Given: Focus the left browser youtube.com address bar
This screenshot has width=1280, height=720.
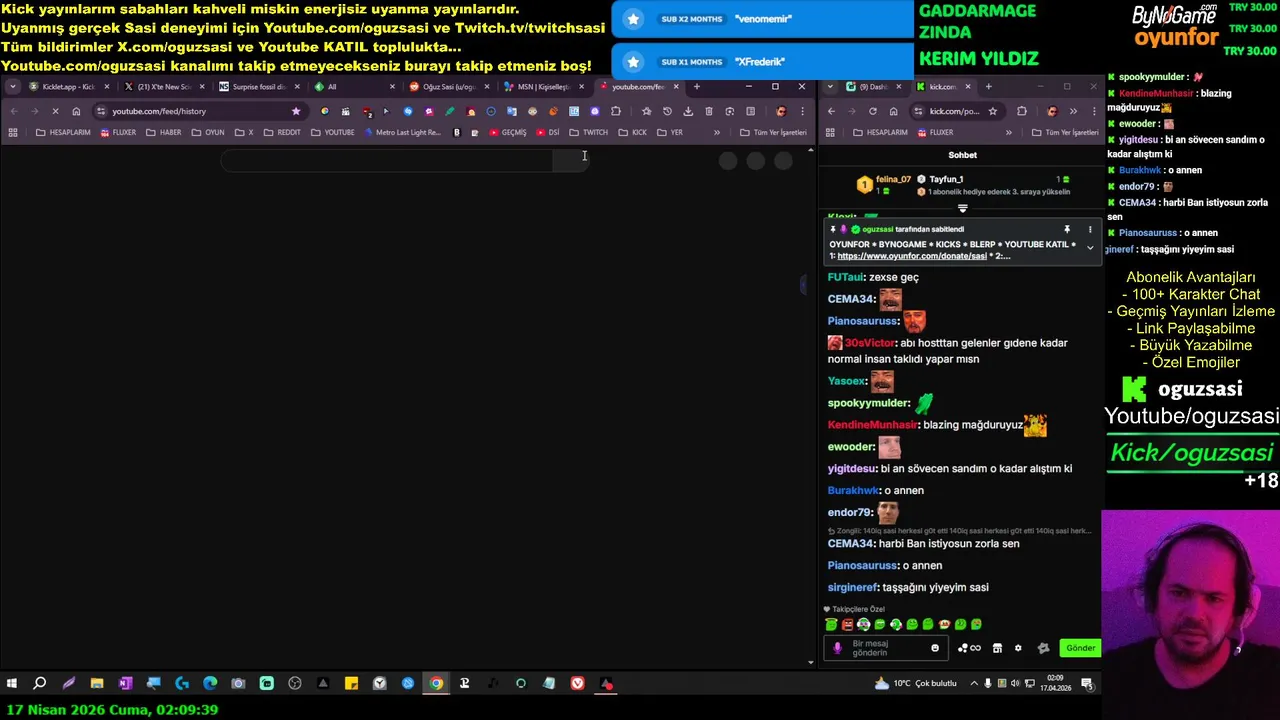Looking at the screenshot, I should click(200, 111).
